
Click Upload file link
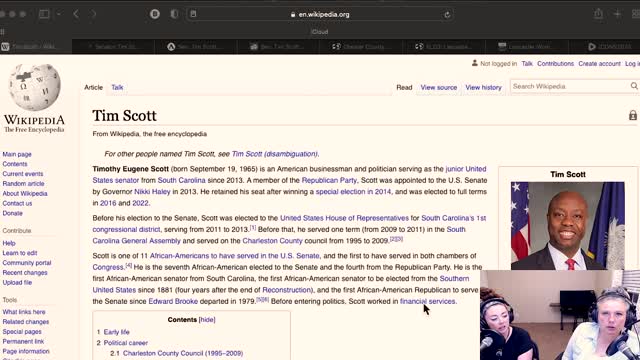click(x=17, y=282)
